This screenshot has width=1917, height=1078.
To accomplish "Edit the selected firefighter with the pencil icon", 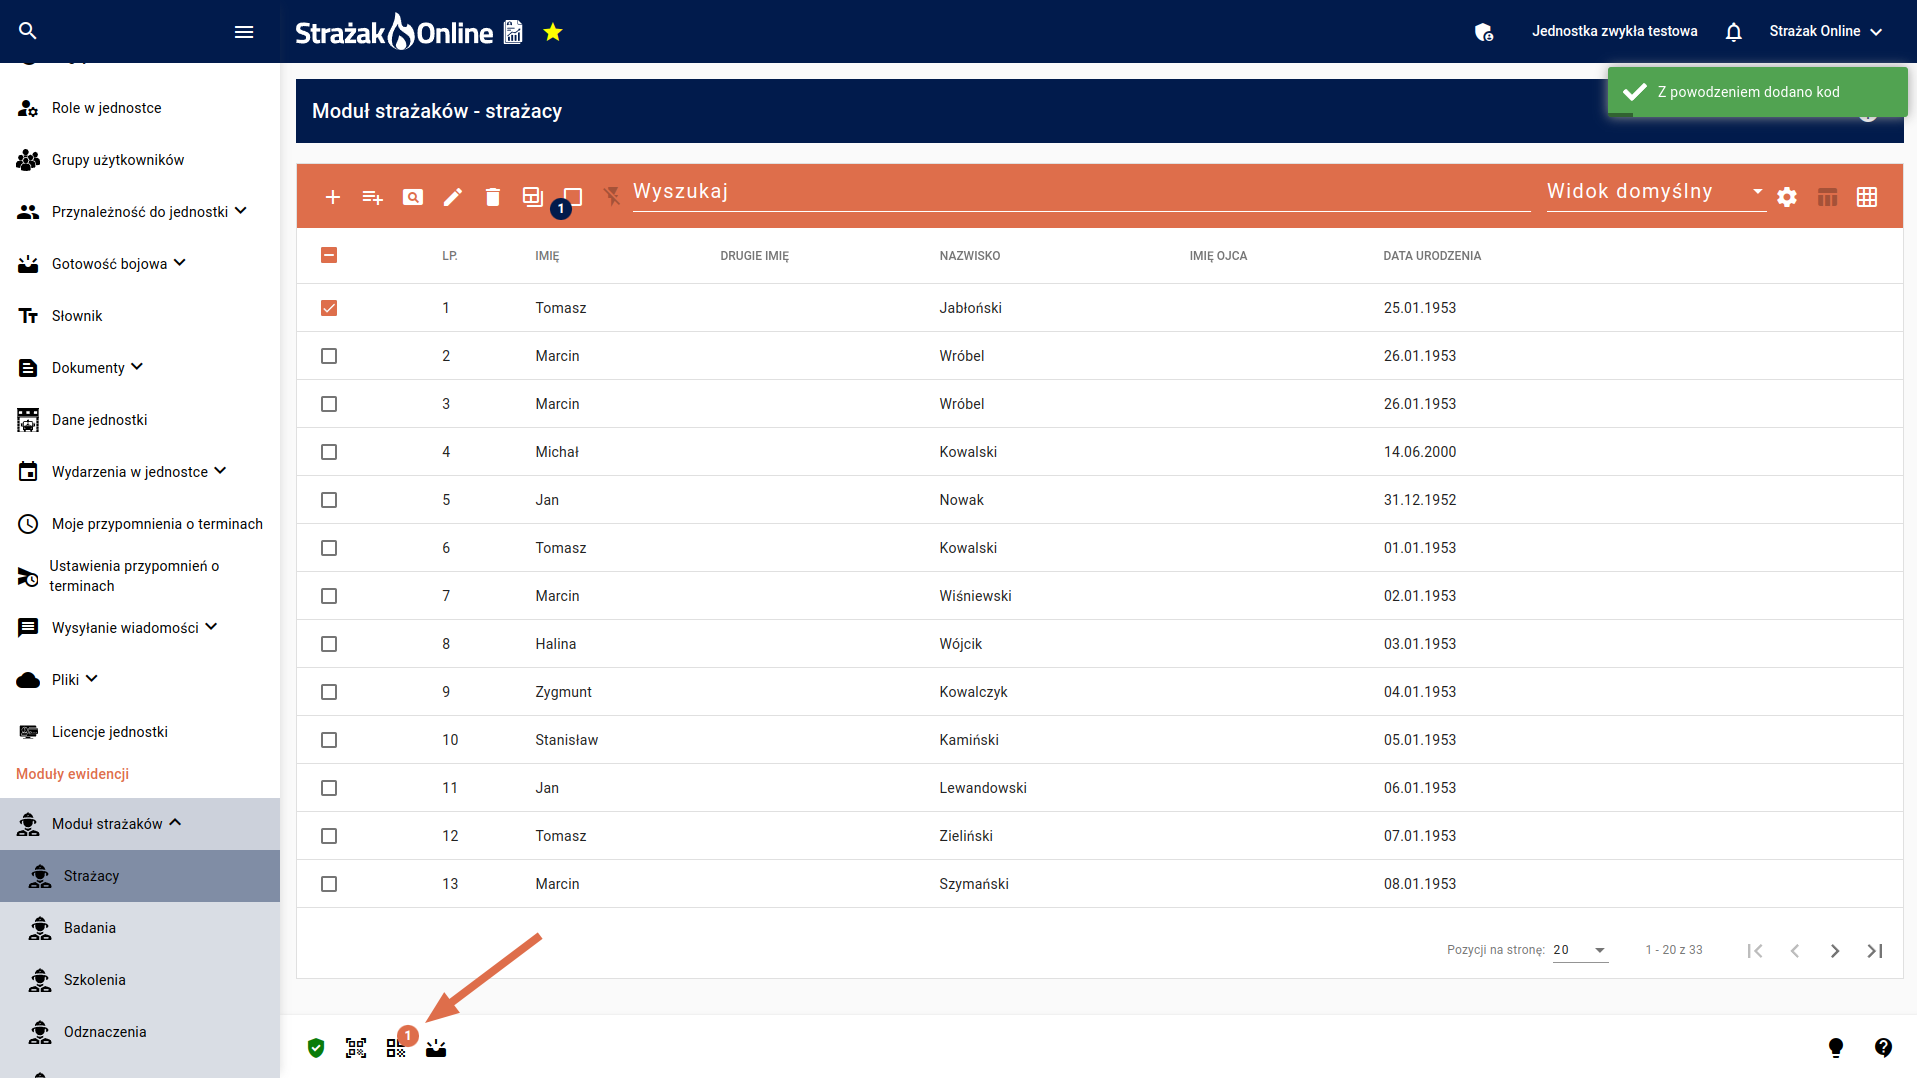I will coord(453,197).
